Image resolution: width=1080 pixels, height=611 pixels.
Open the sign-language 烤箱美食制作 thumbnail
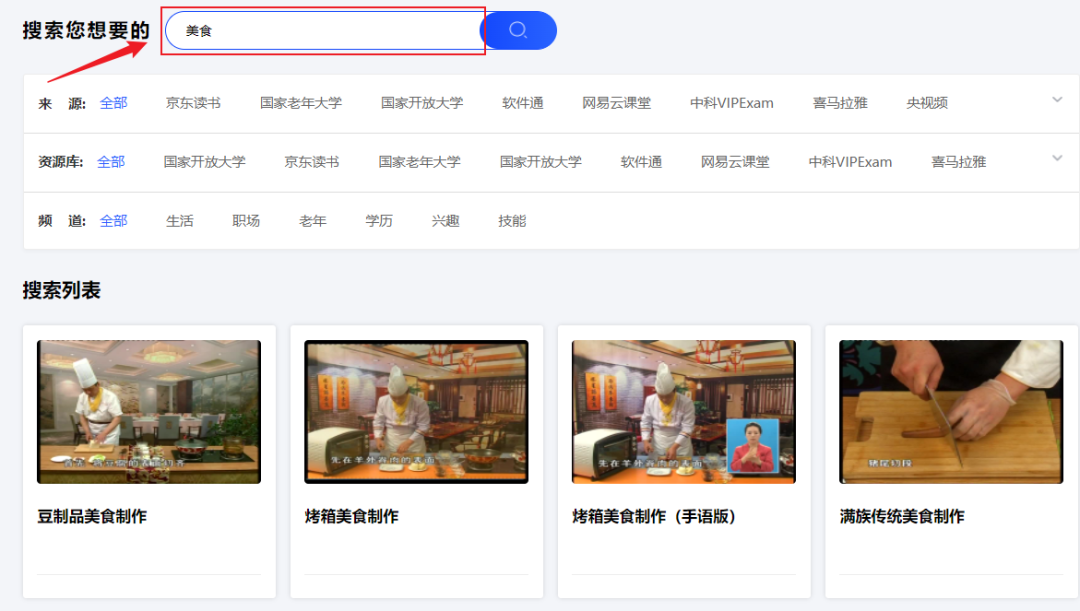[x=684, y=412]
